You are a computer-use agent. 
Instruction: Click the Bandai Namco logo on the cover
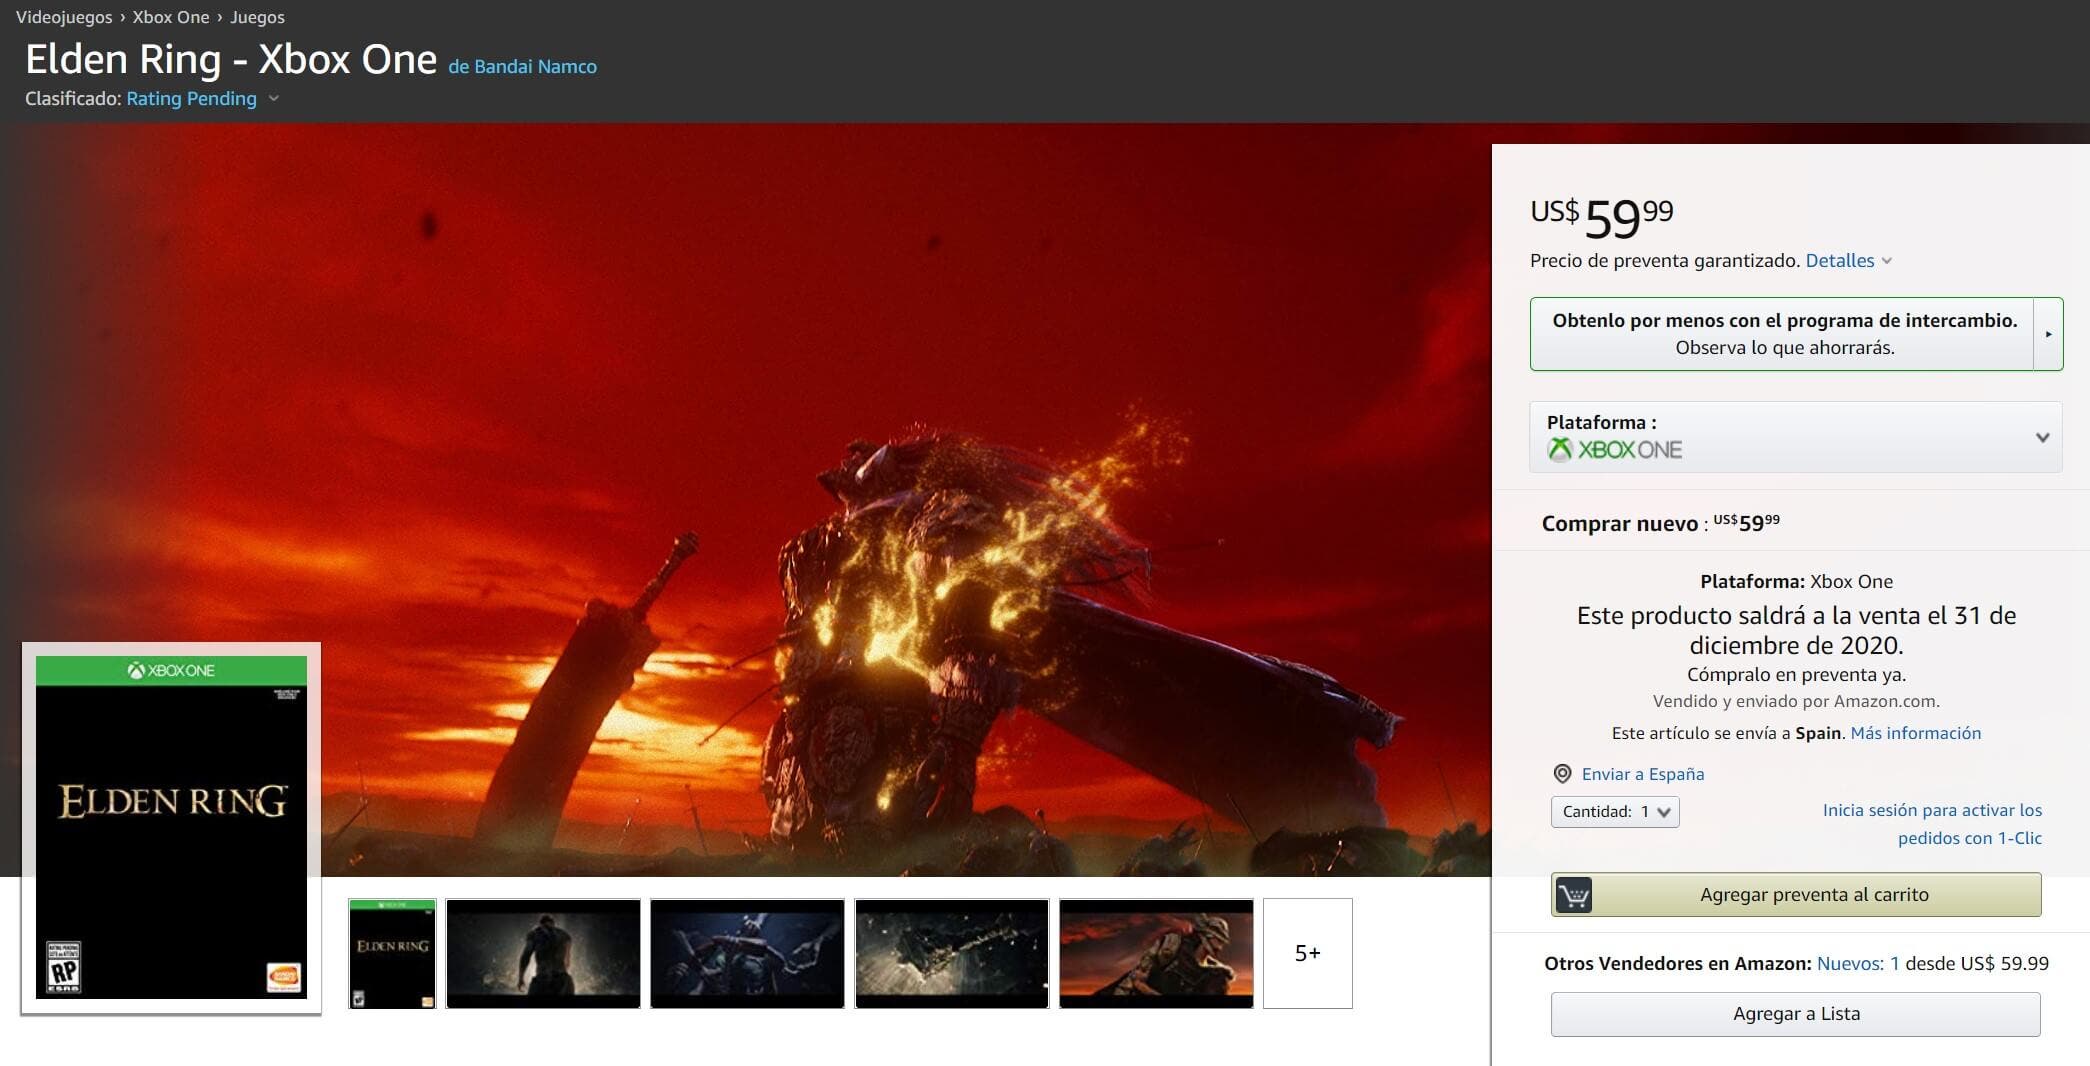(x=283, y=977)
